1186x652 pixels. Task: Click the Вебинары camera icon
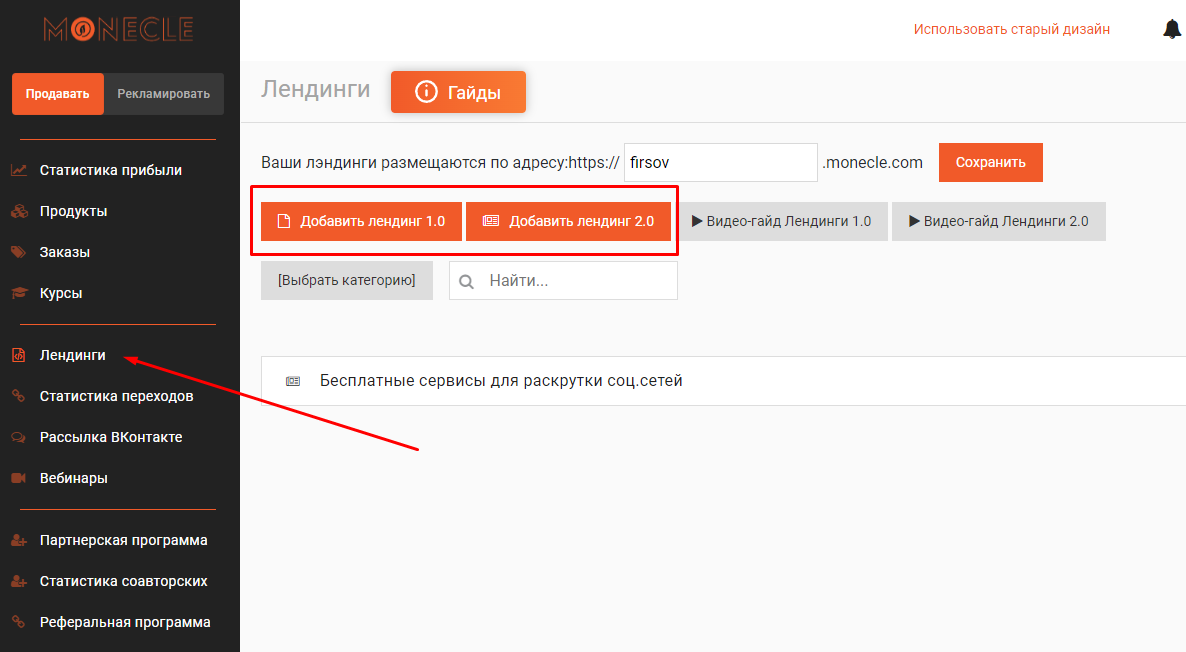point(18,478)
